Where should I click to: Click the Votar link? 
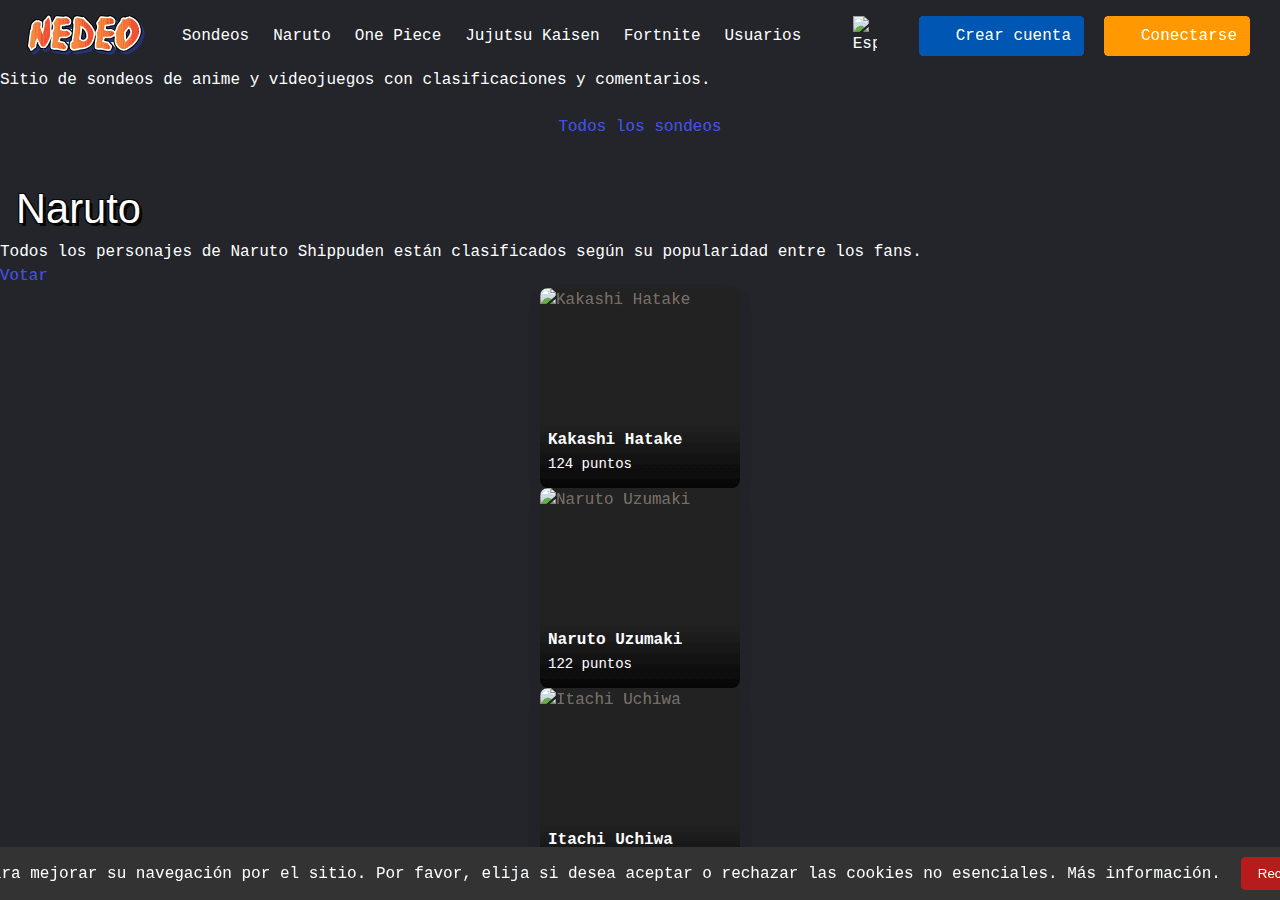click(x=23, y=275)
